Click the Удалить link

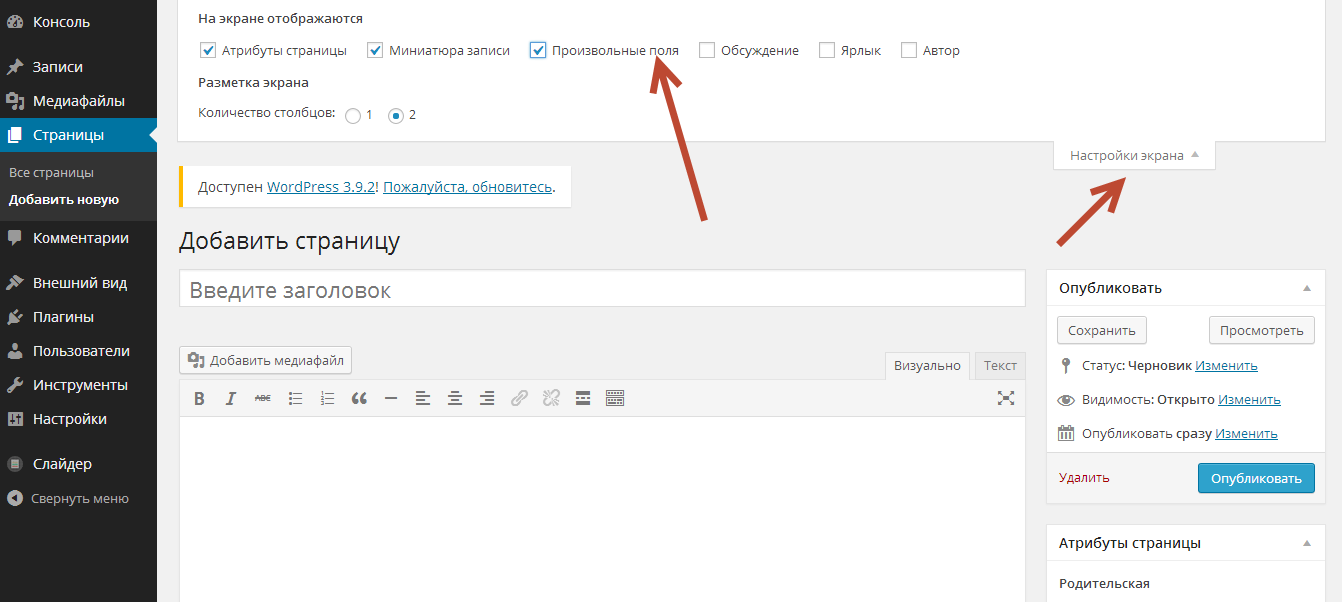[x=1084, y=478]
